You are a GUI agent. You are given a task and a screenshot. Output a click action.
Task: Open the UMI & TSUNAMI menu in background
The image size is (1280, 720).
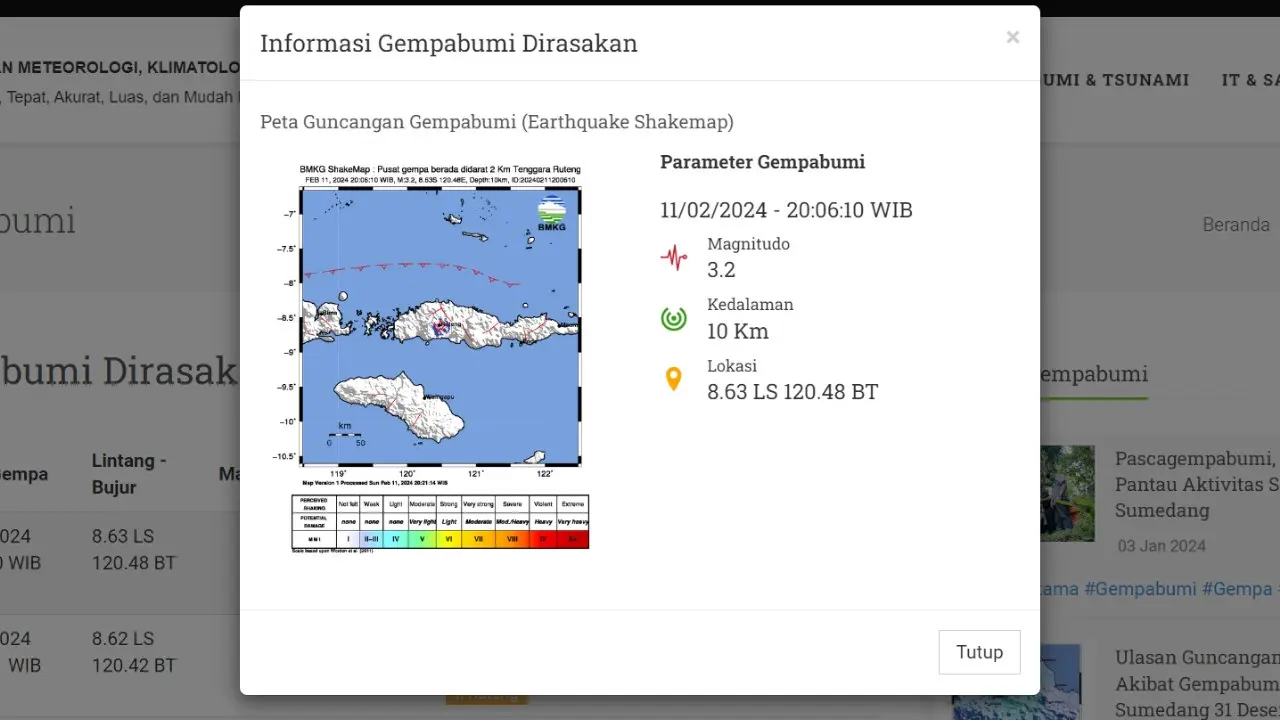[x=1115, y=80]
